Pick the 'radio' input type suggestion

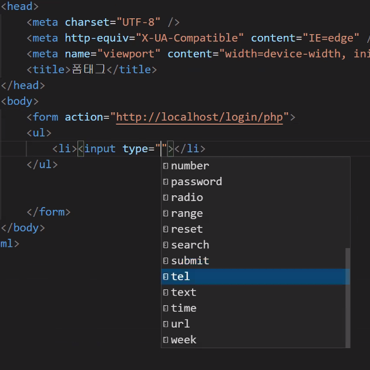255,197
